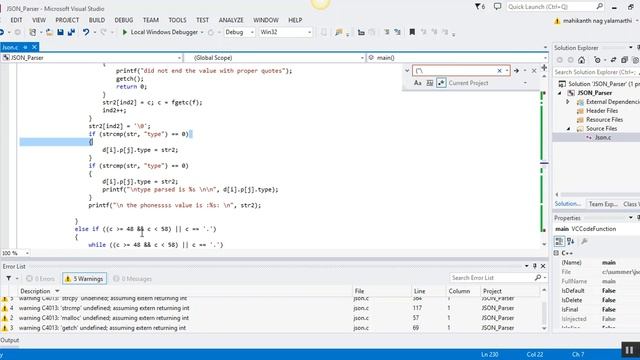Pin the Error List panel
The image size is (640, 360).
pyautogui.click(x=535, y=266)
